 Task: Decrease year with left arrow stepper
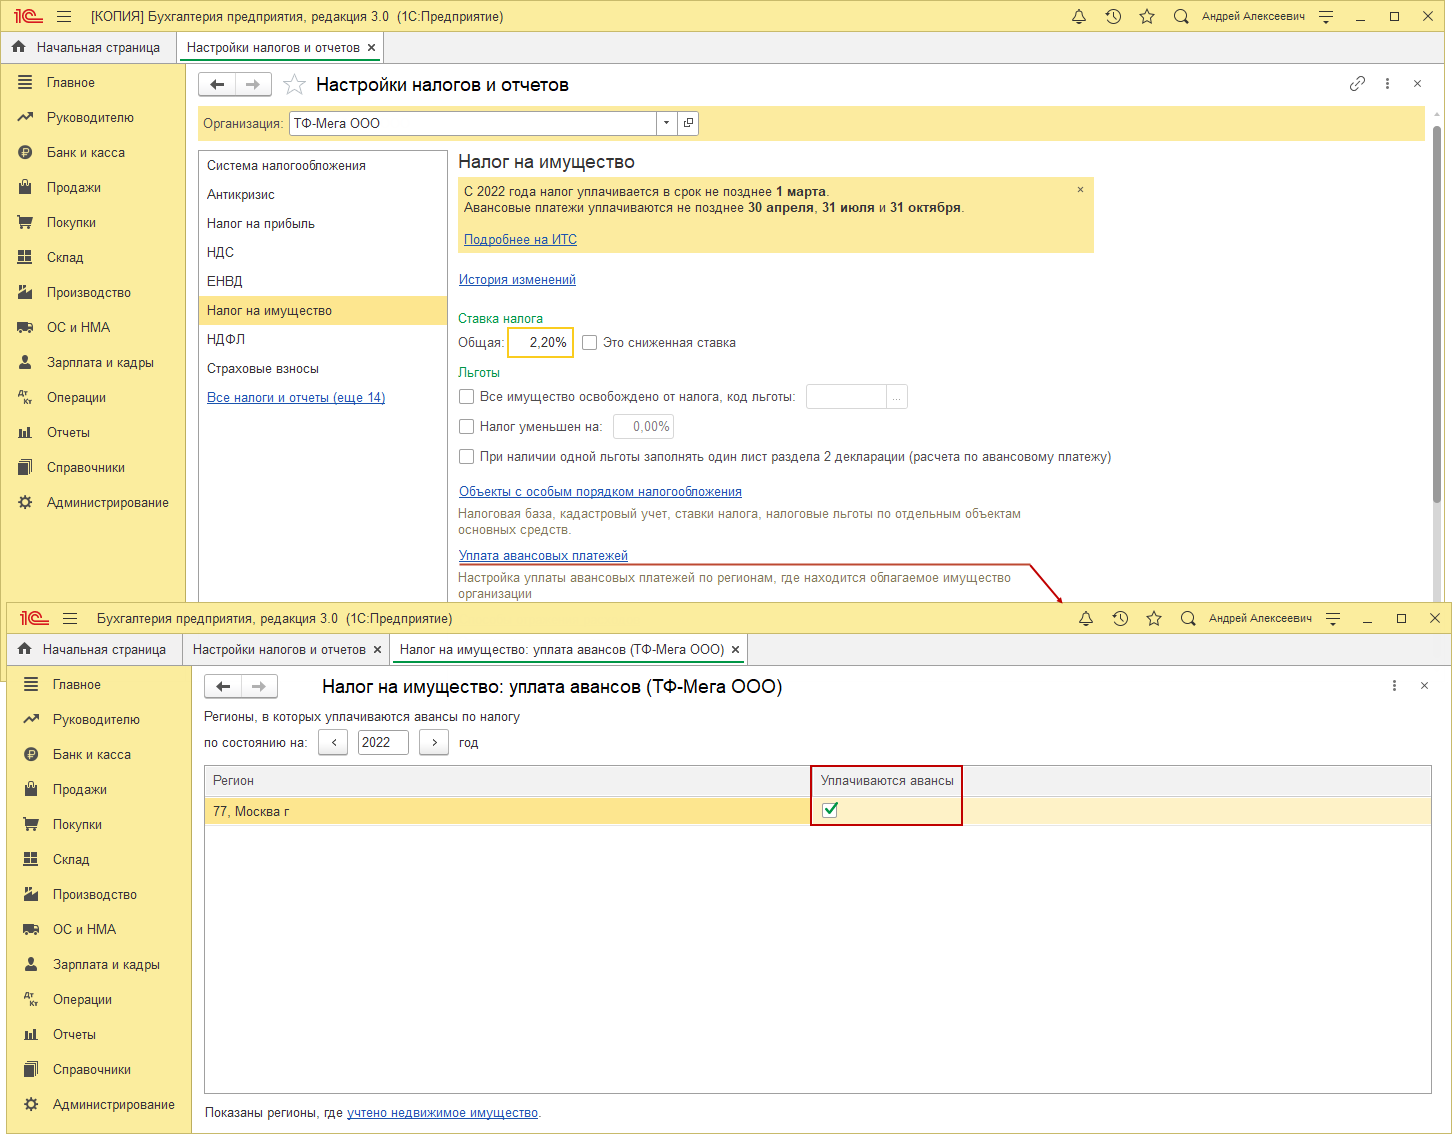click(333, 743)
